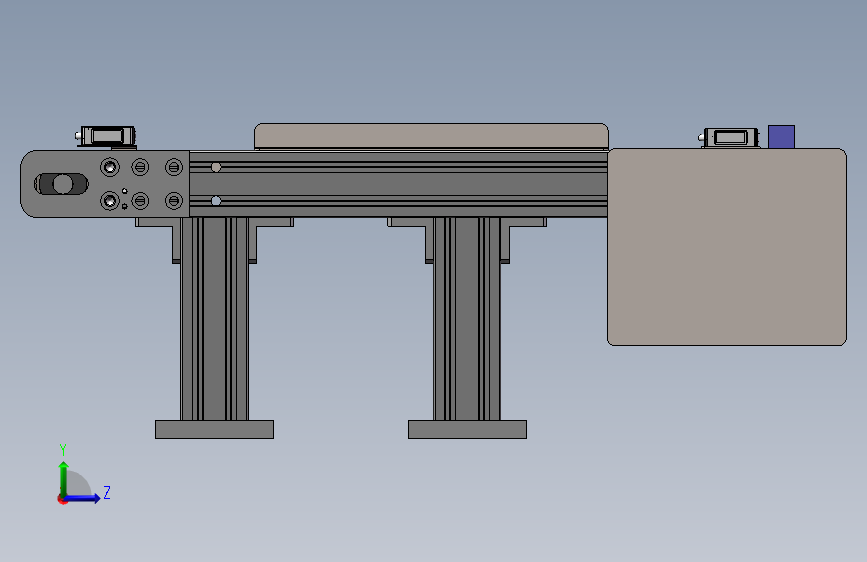The width and height of the screenshot is (867, 562).
Task: Select the lower middle slotted screw on the end cap
Action: (x=140, y=200)
